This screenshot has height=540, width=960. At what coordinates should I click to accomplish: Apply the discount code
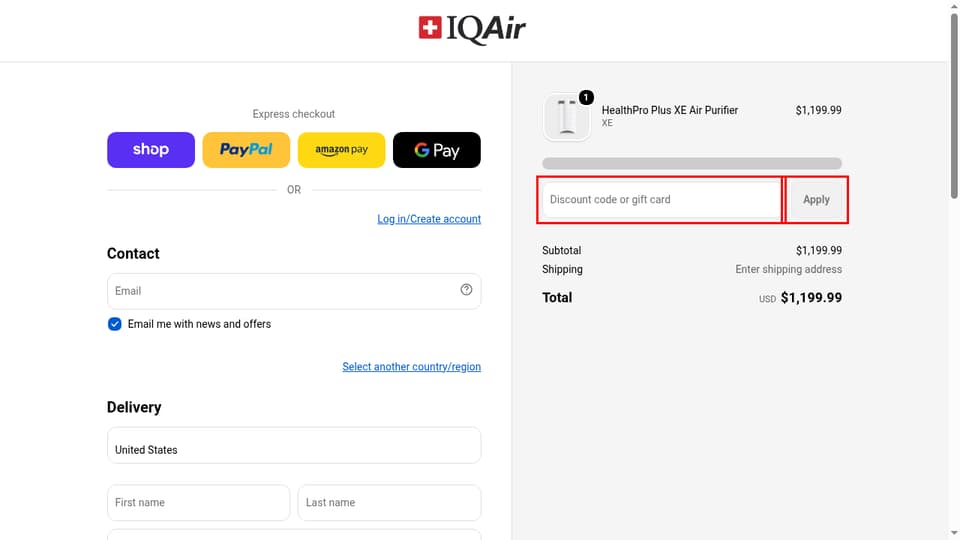pyautogui.click(x=816, y=200)
